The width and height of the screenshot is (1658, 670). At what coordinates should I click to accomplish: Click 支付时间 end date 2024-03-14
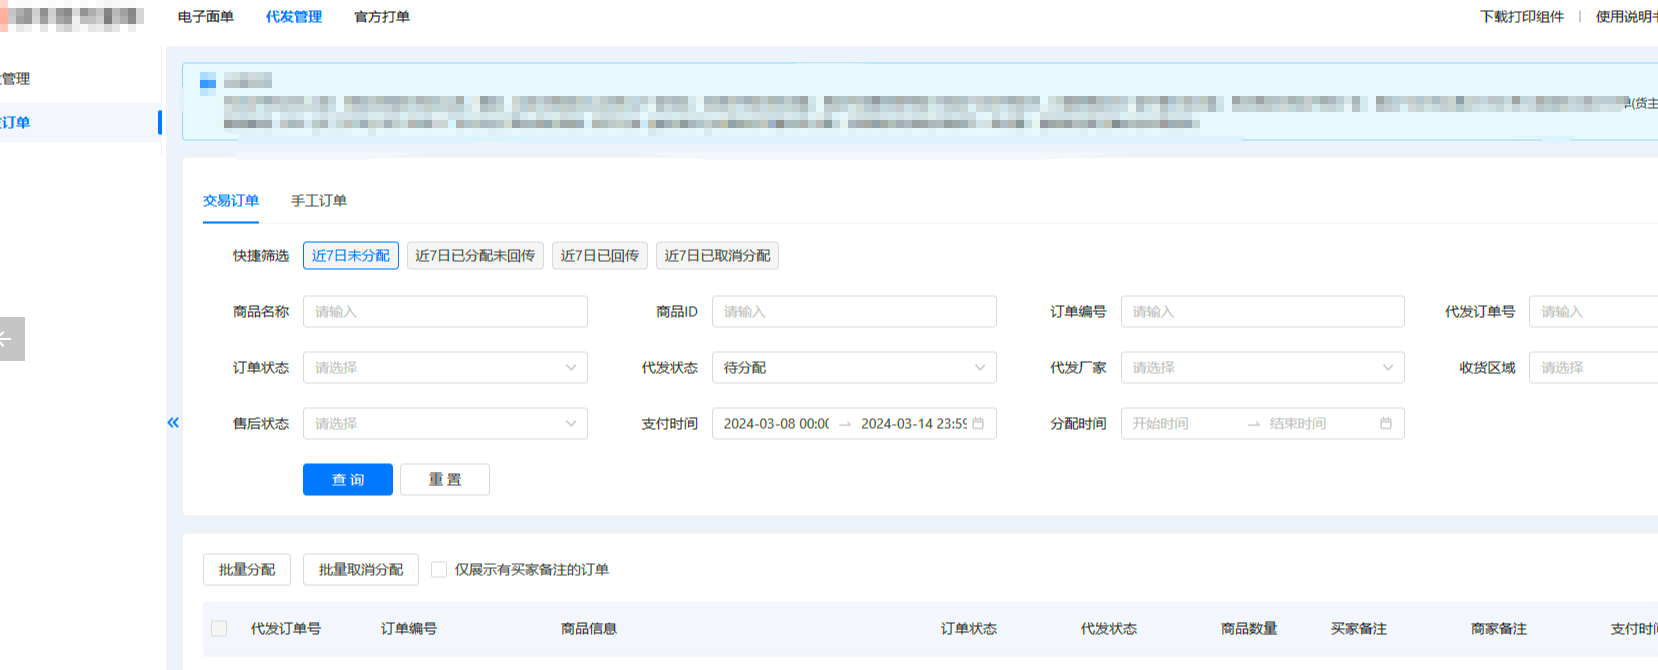pyautogui.click(x=914, y=424)
